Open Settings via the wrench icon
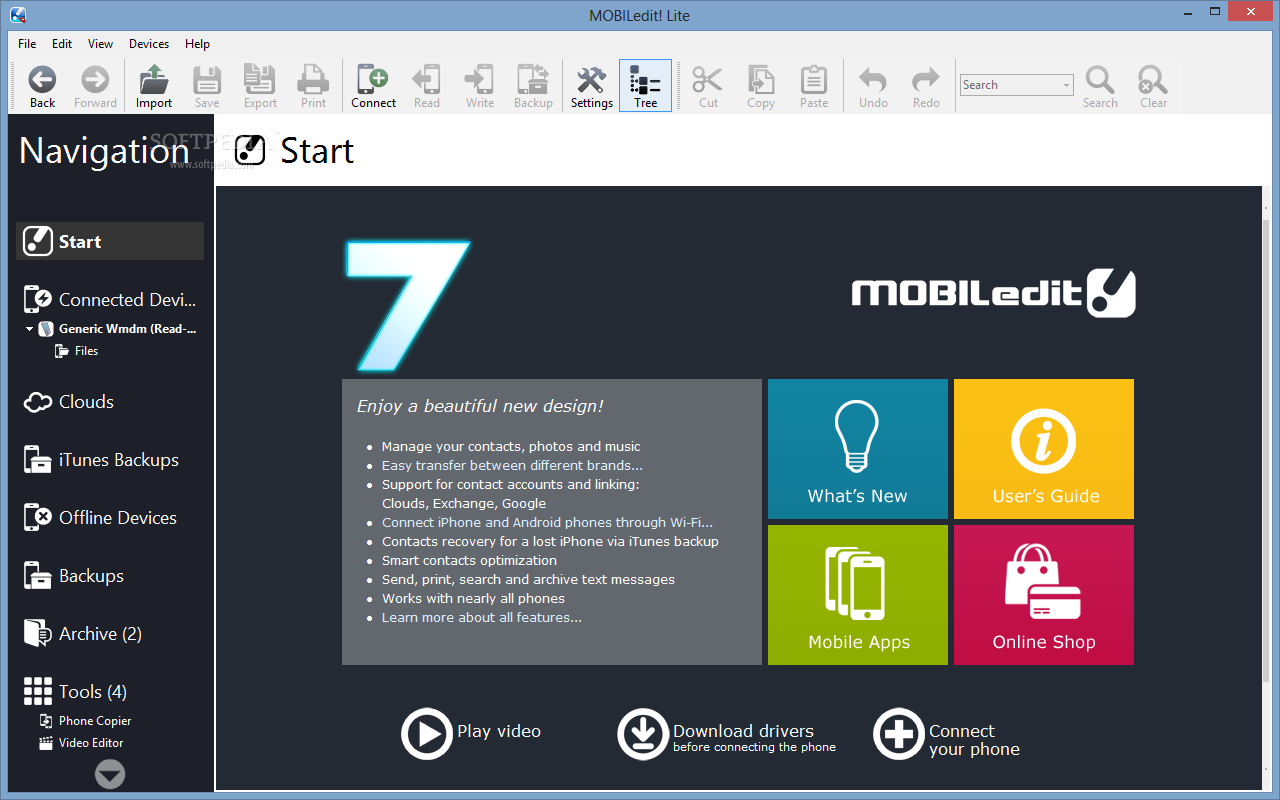 (591, 85)
